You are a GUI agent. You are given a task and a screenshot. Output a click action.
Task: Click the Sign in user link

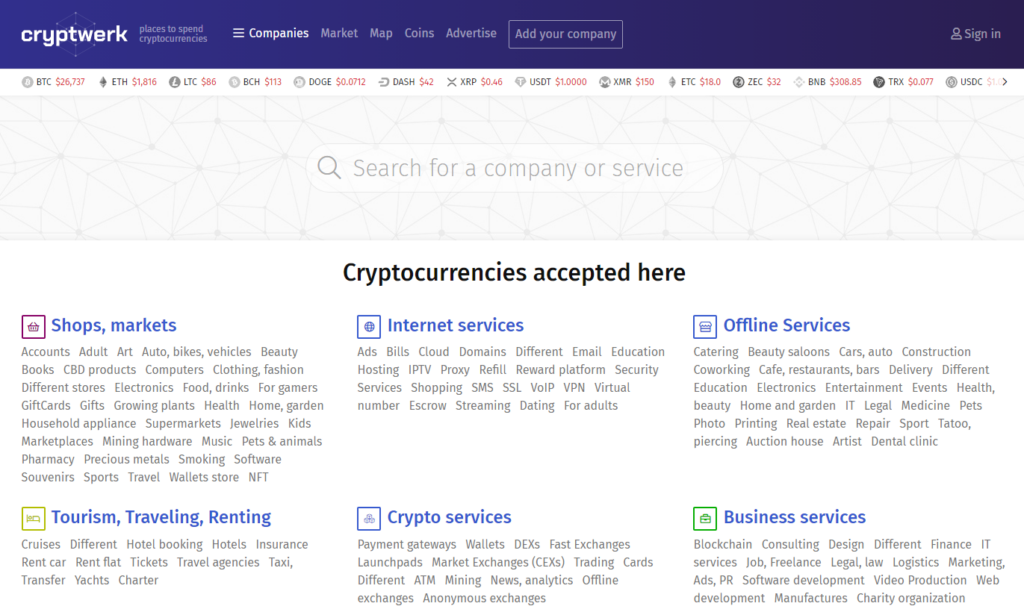click(x=975, y=34)
